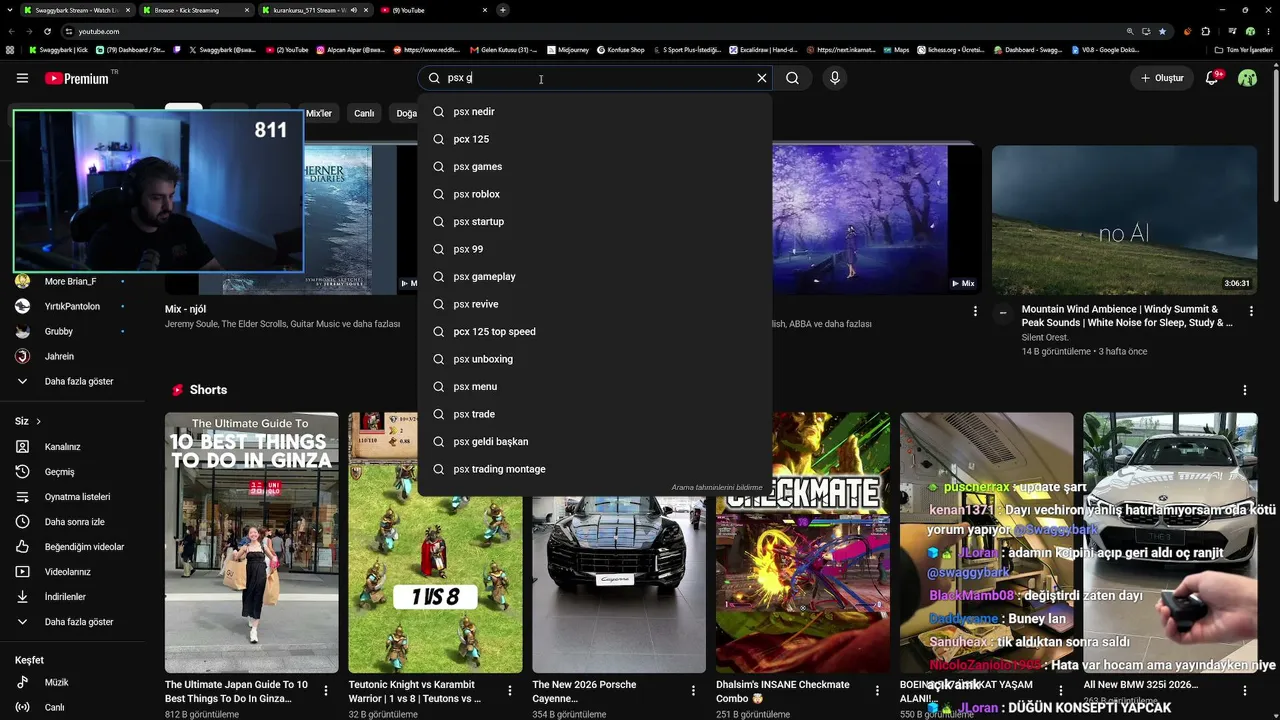
Task: Expand 'Daha fazla göster' under İndirilenler
Action: point(72,622)
